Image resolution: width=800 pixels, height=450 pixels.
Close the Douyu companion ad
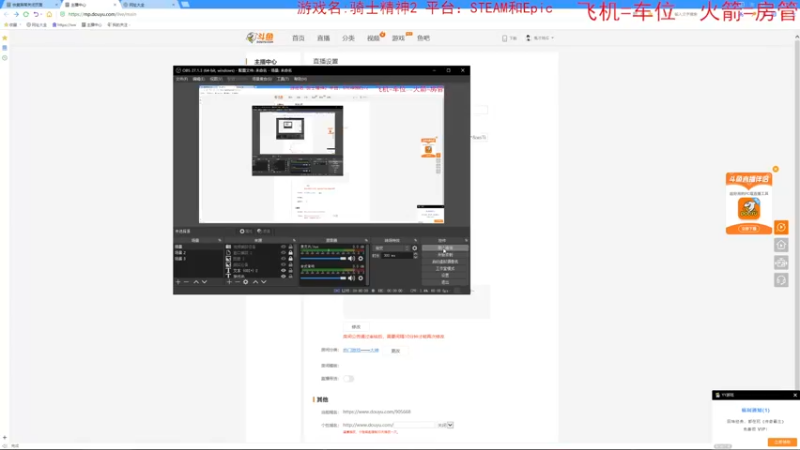point(776,169)
